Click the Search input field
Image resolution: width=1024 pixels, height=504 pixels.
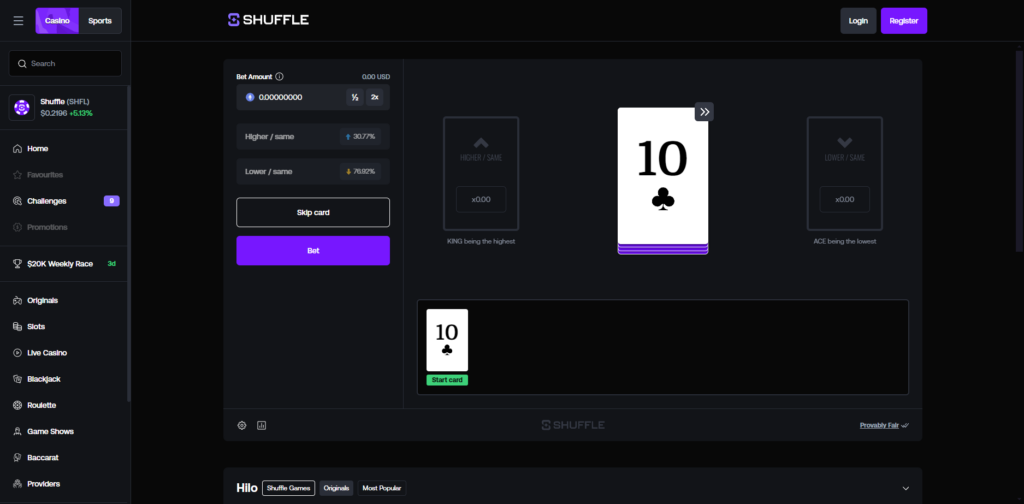tap(65, 63)
